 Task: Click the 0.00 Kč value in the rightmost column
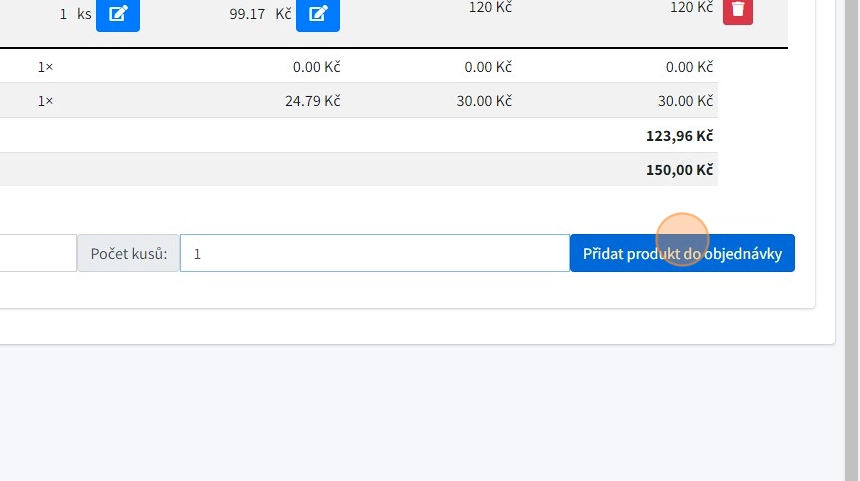pyautogui.click(x=689, y=67)
